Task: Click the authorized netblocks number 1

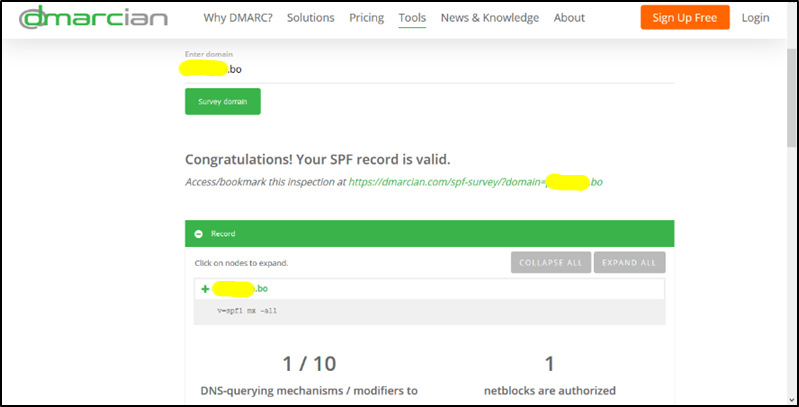Action: point(549,364)
